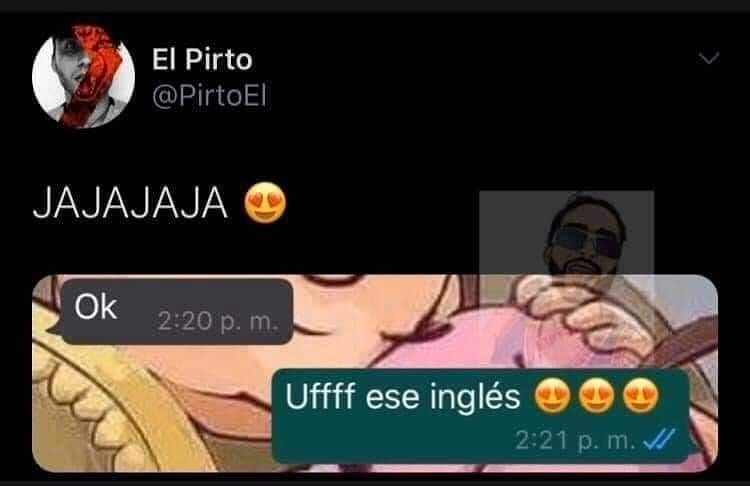Click the last heart-eyes emoji in green bubble
Screen dimensions: 750x486
(x=640, y=396)
